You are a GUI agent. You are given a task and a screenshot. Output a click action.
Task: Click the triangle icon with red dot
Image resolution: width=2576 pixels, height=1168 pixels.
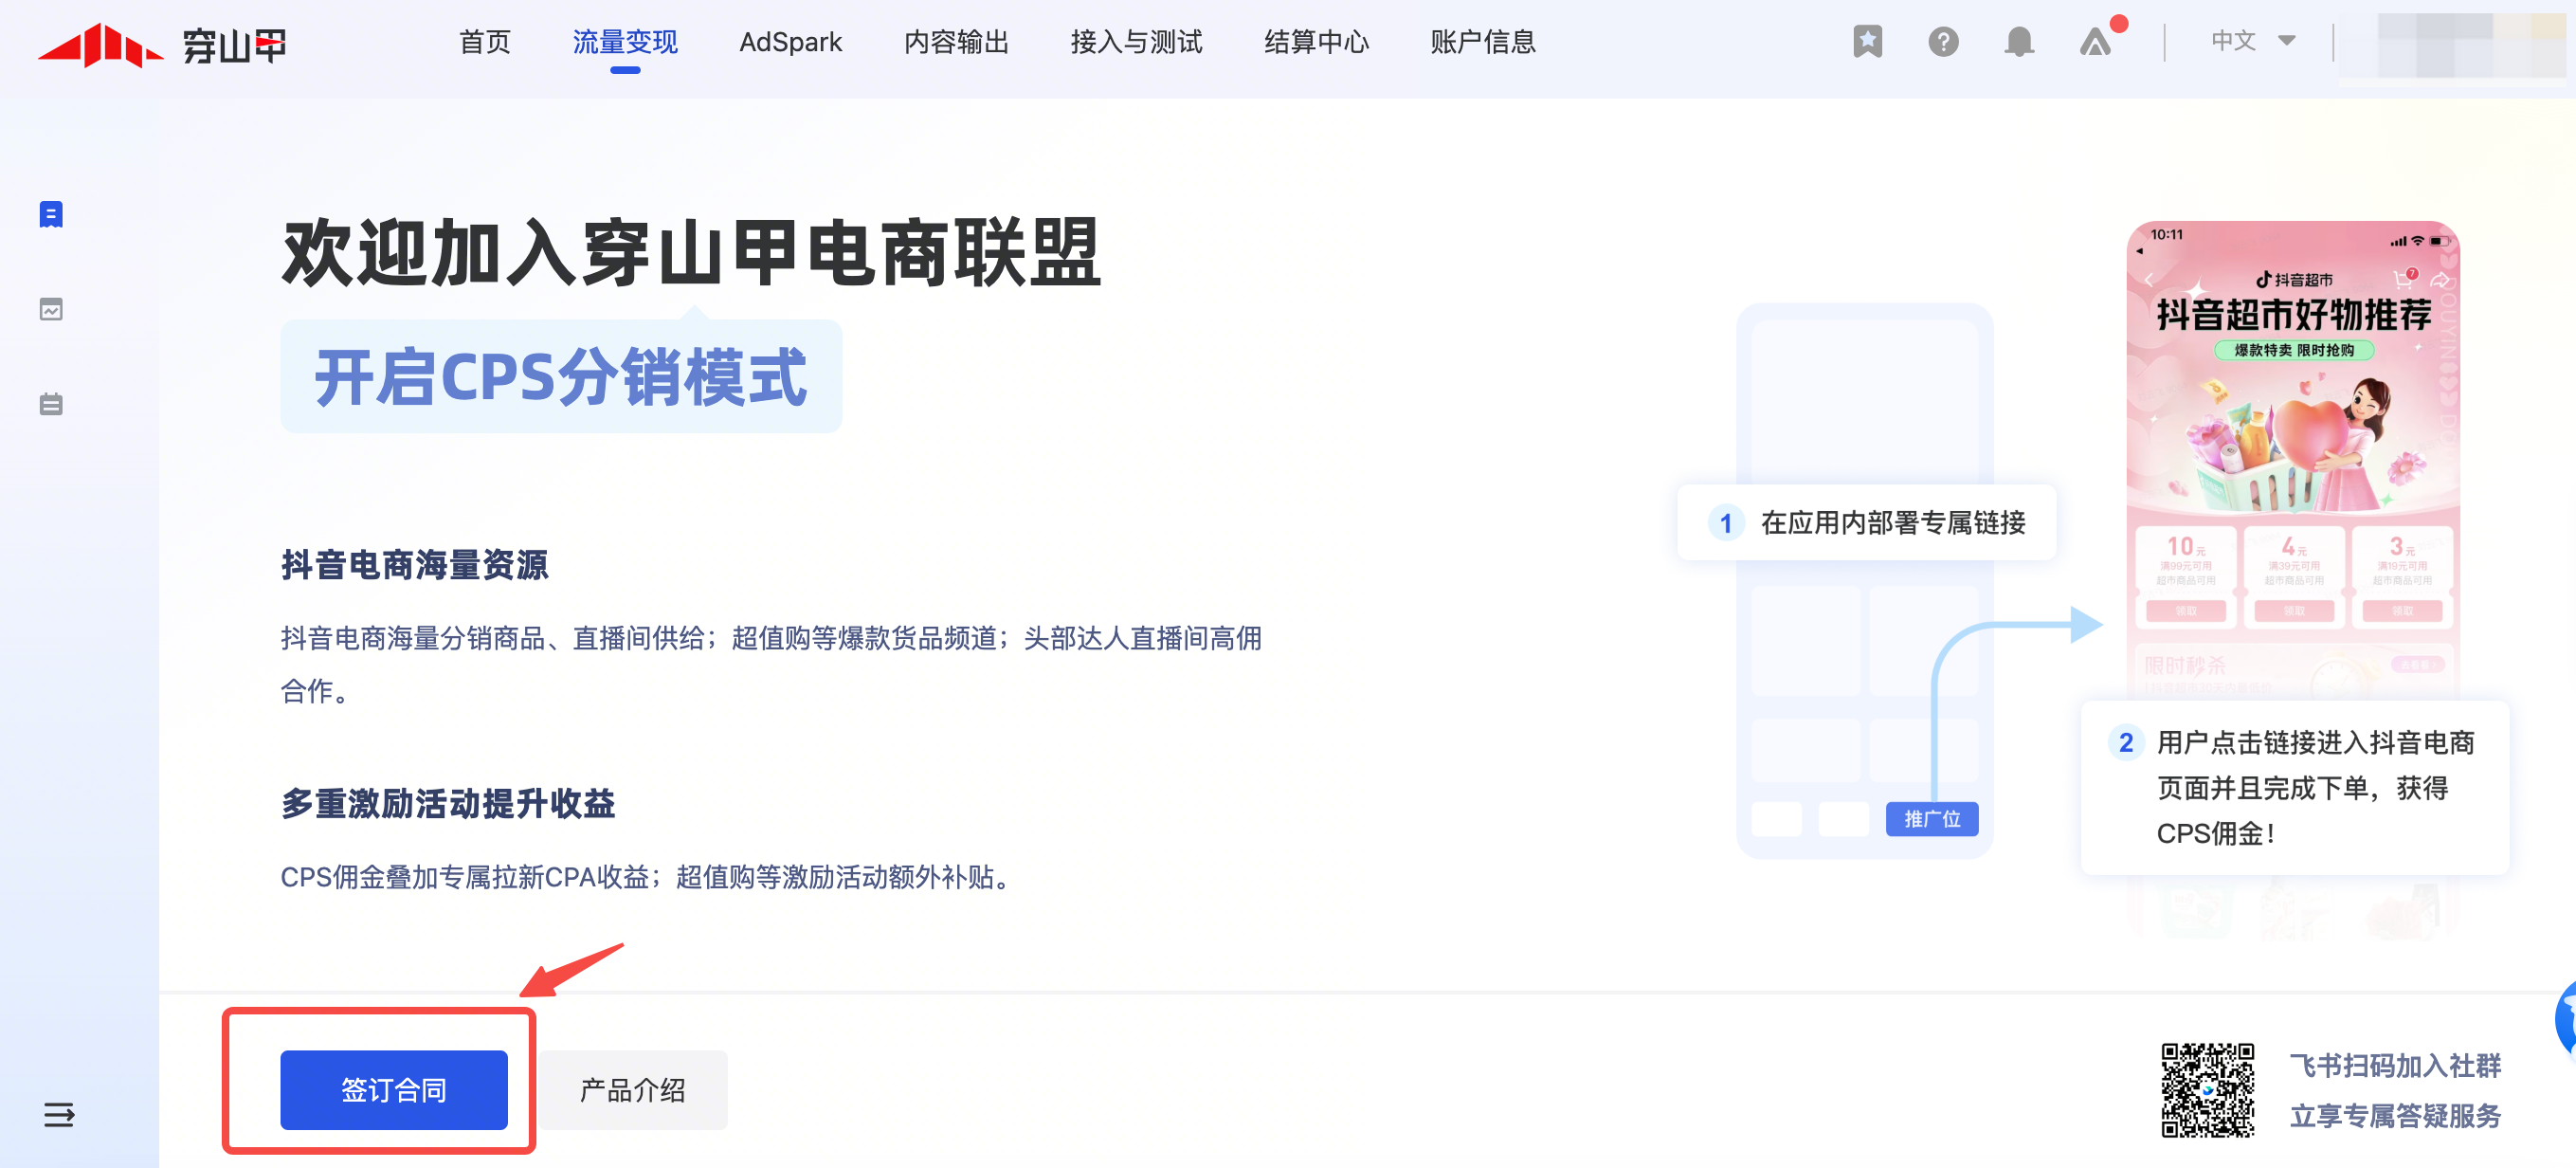coord(2095,42)
